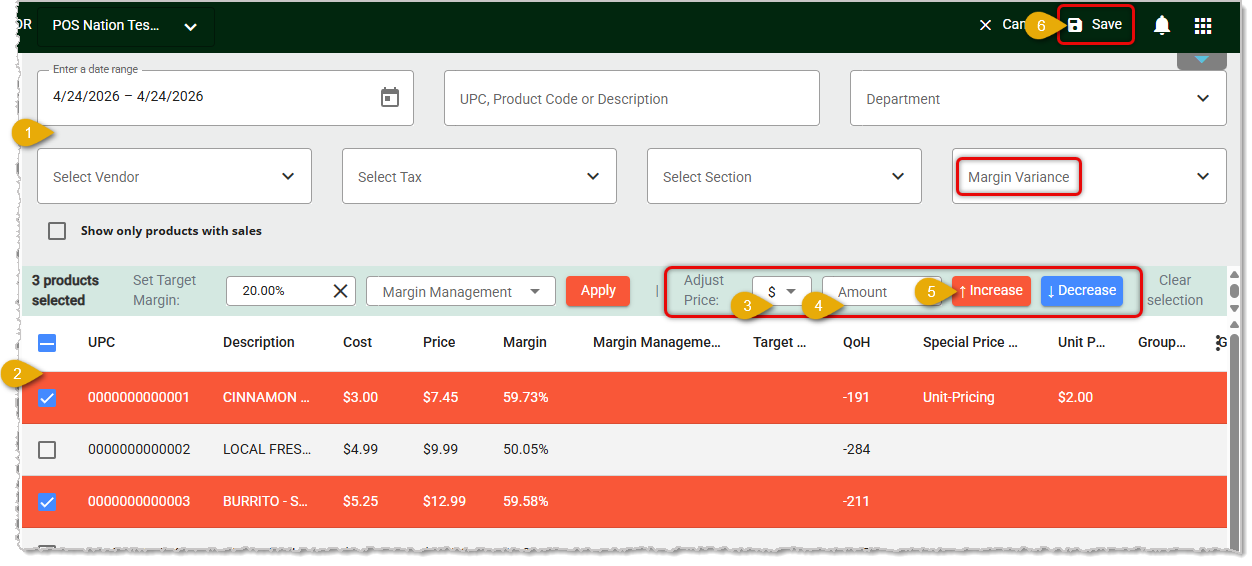This screenshot has height=566, width=1252.
Task: Click the $12.99 price cell
Action: click(x=444, y=501)
